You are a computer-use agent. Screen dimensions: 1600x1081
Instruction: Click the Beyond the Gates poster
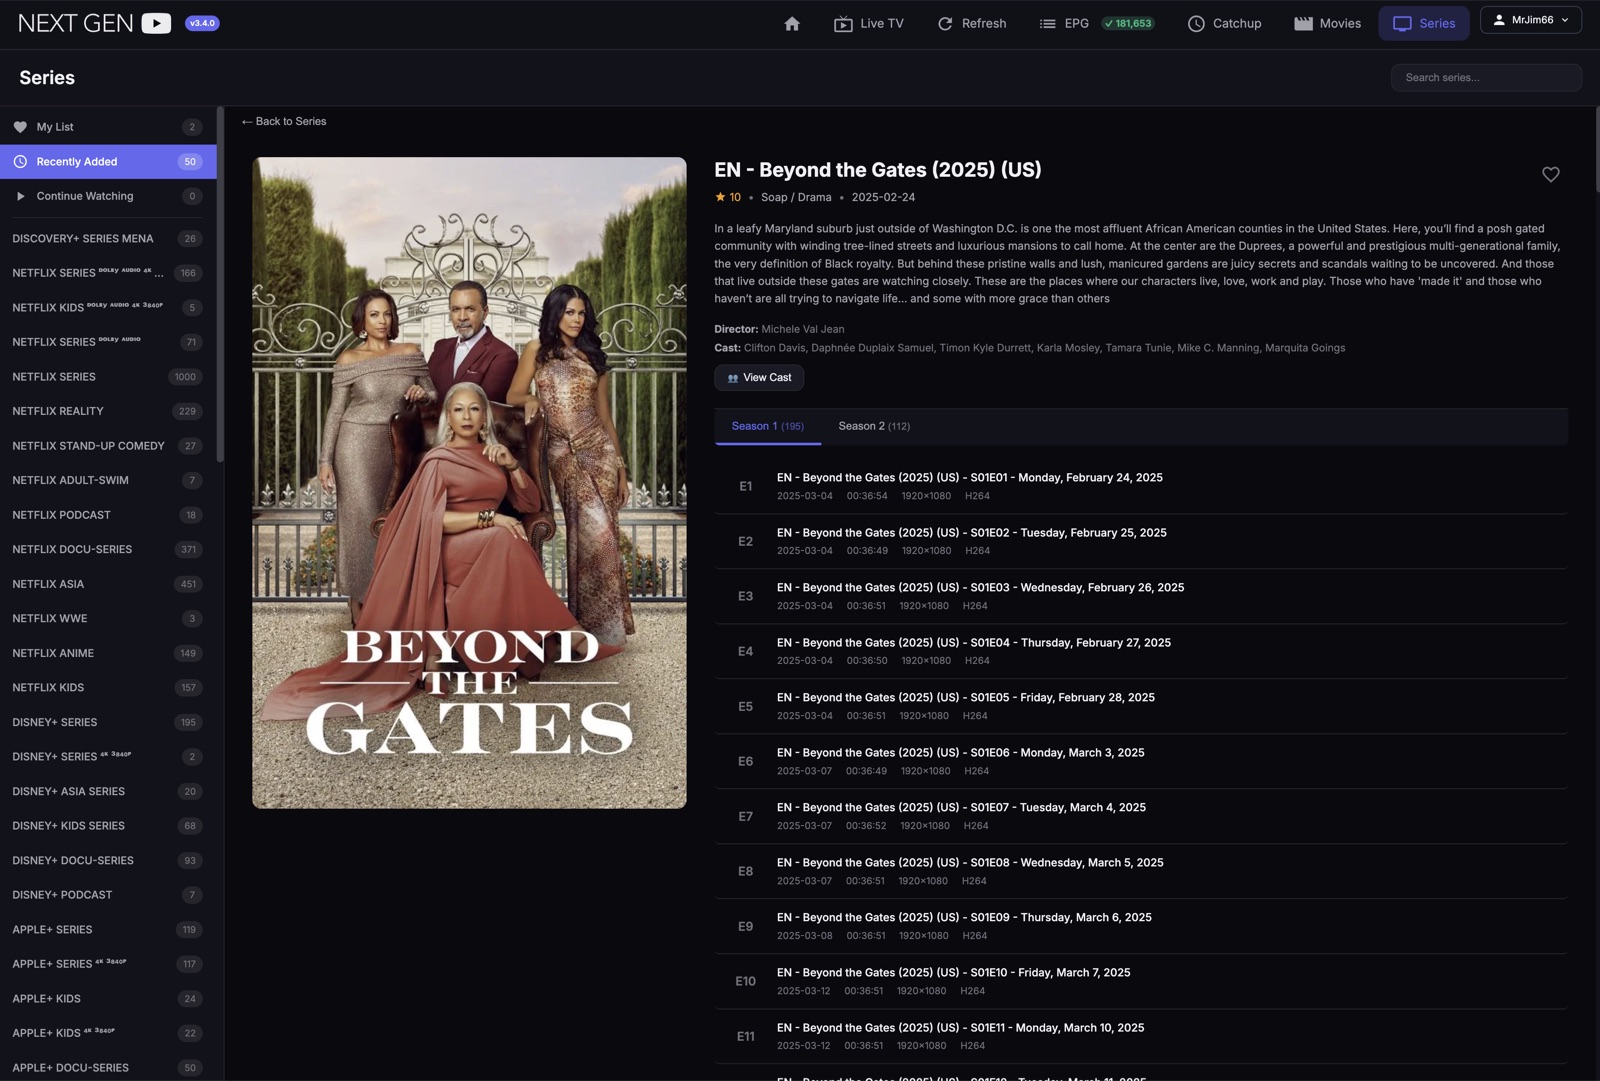coord(469,483)
